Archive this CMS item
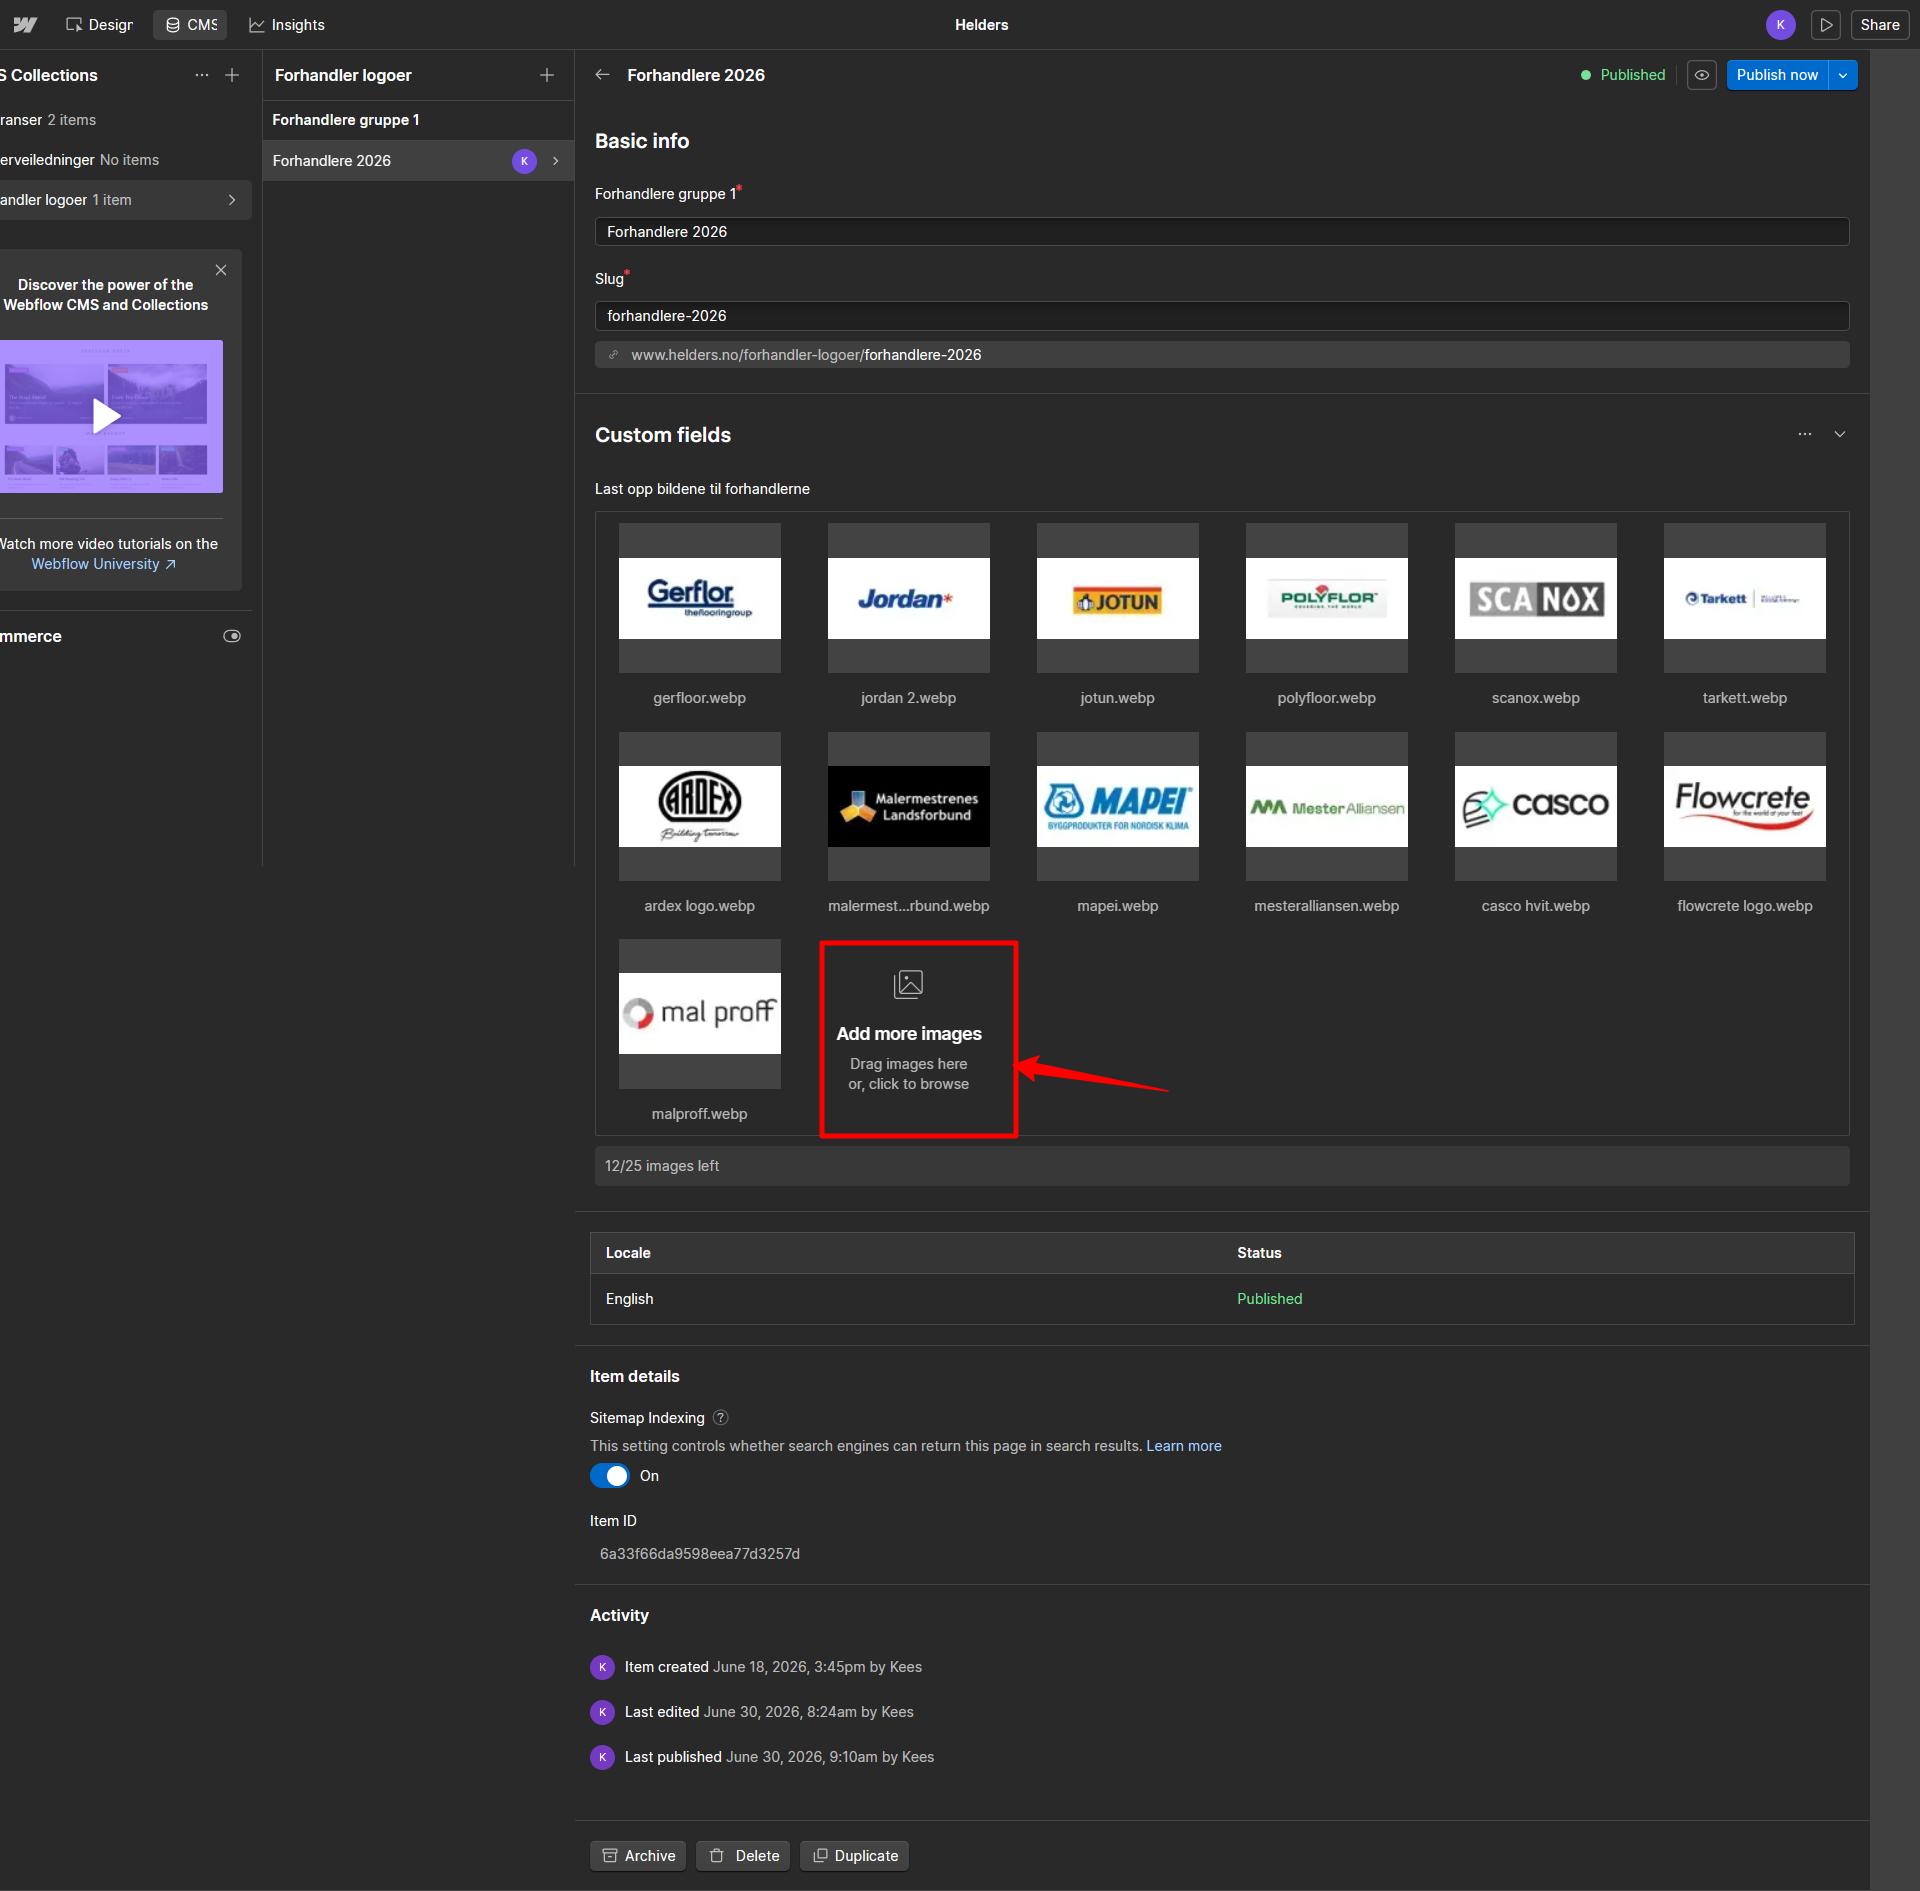The image size is (1920, 1891). 638,1856
